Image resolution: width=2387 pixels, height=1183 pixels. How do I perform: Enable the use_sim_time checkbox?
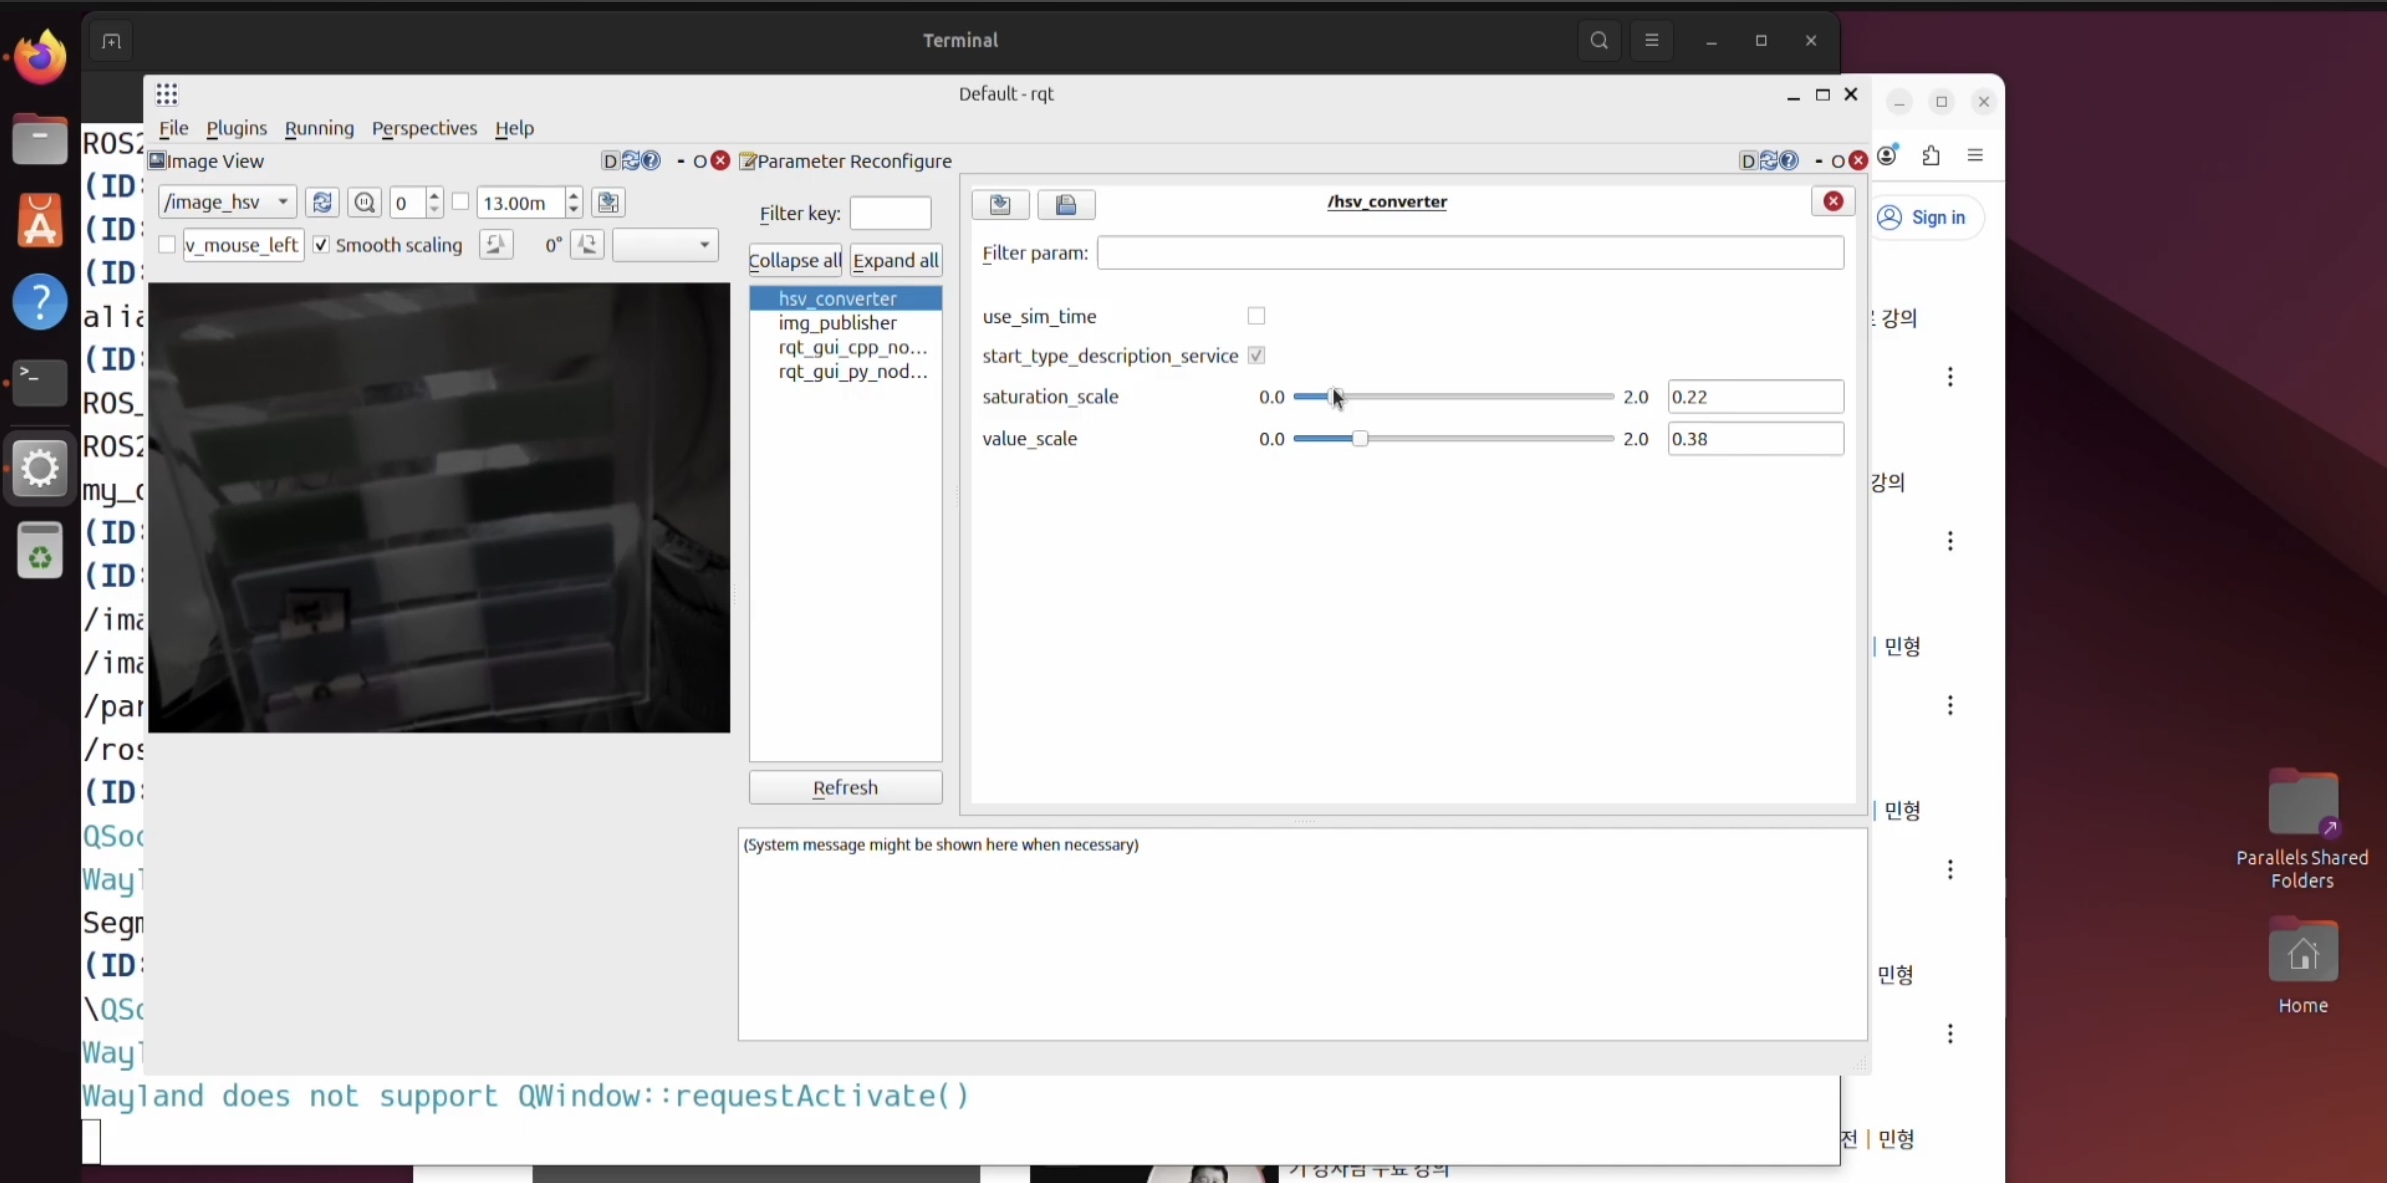tap(1256, 316)
